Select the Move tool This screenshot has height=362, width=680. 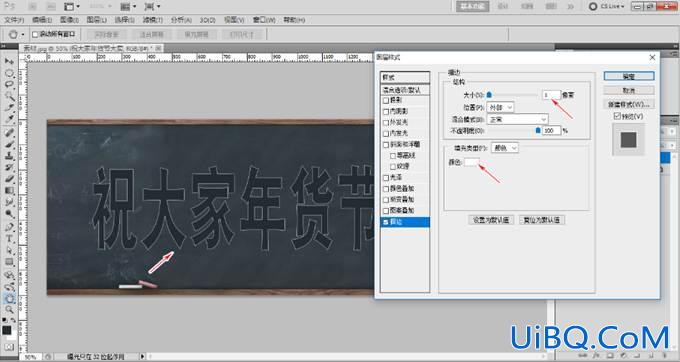(x=9, y=62)
